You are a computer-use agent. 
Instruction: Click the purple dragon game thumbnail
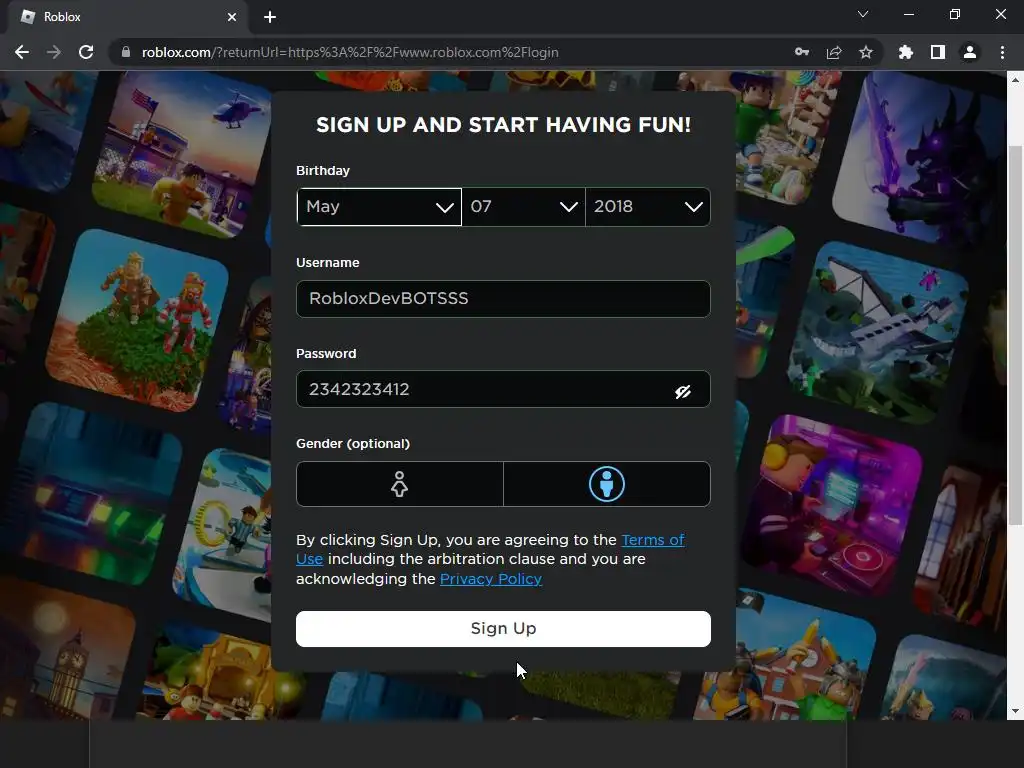[x=921, y=160]
